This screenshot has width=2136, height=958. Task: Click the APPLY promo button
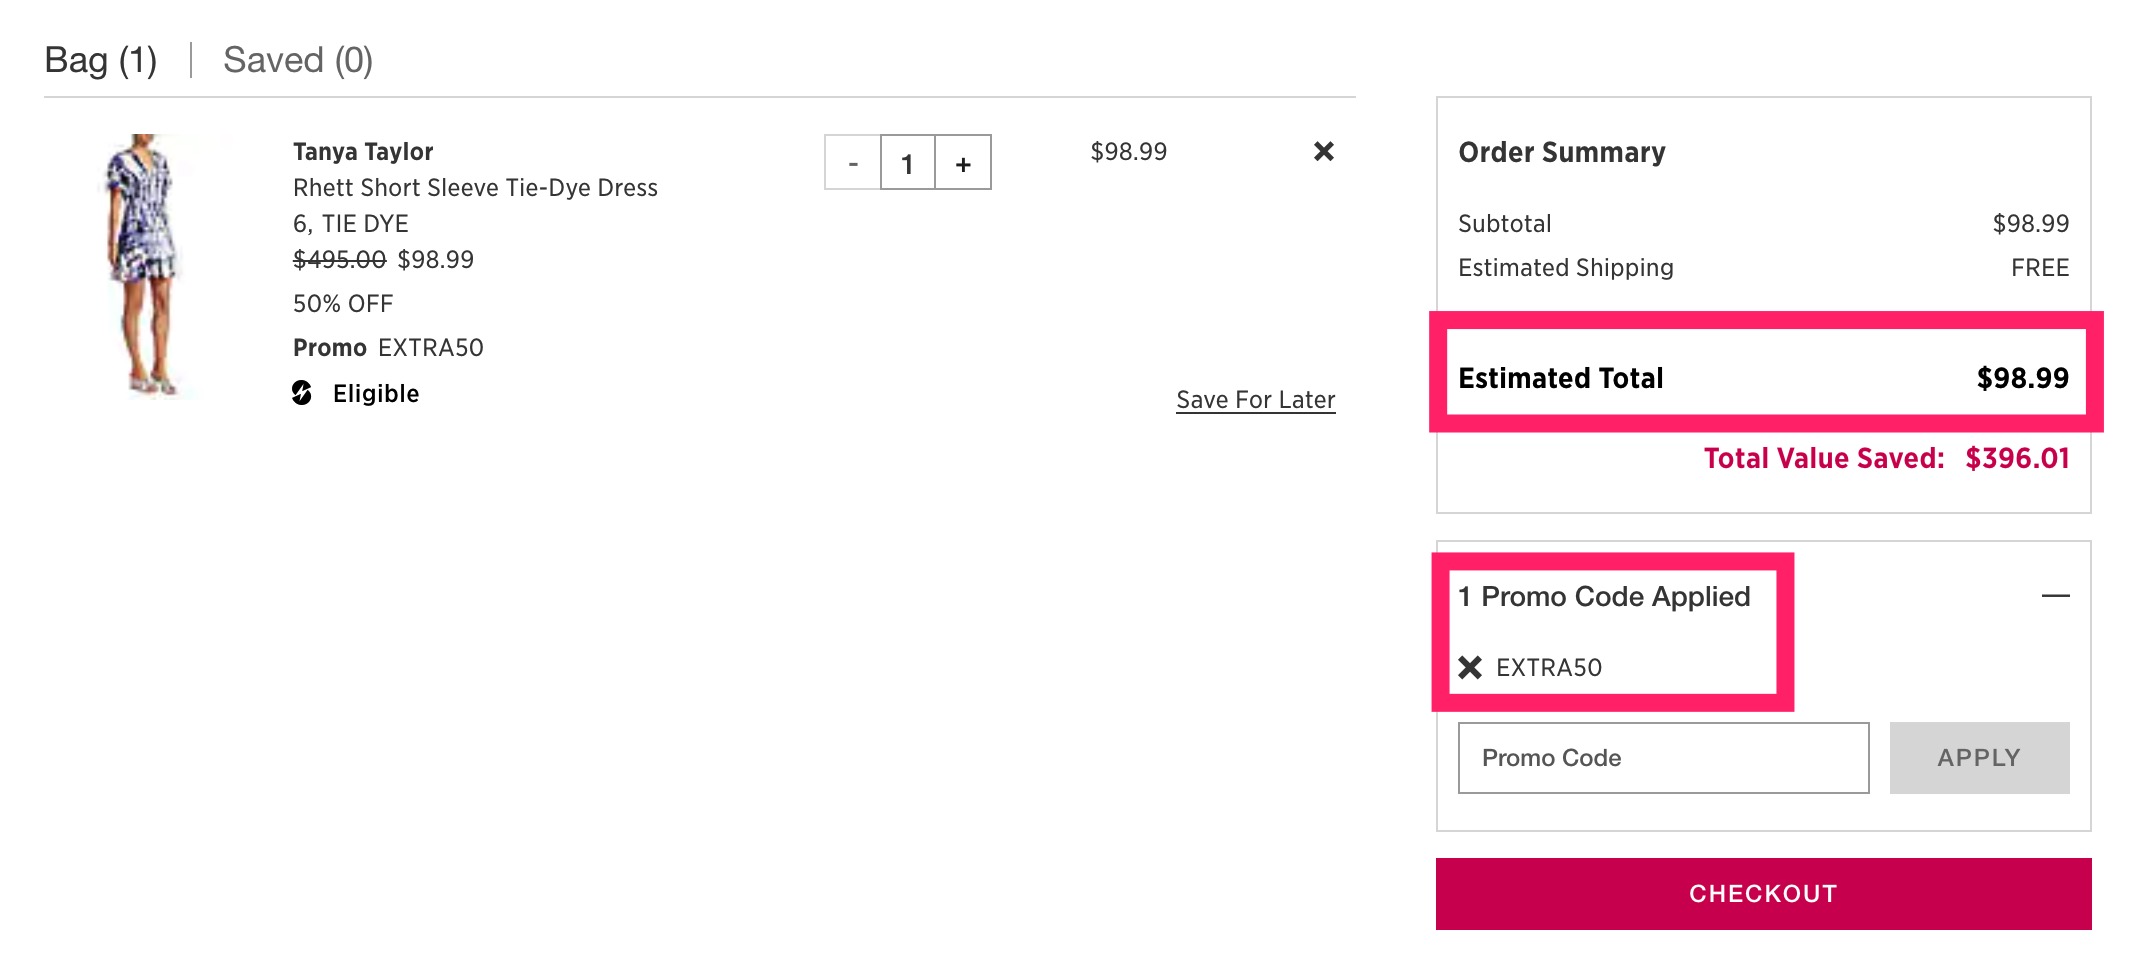point(1979,758)
